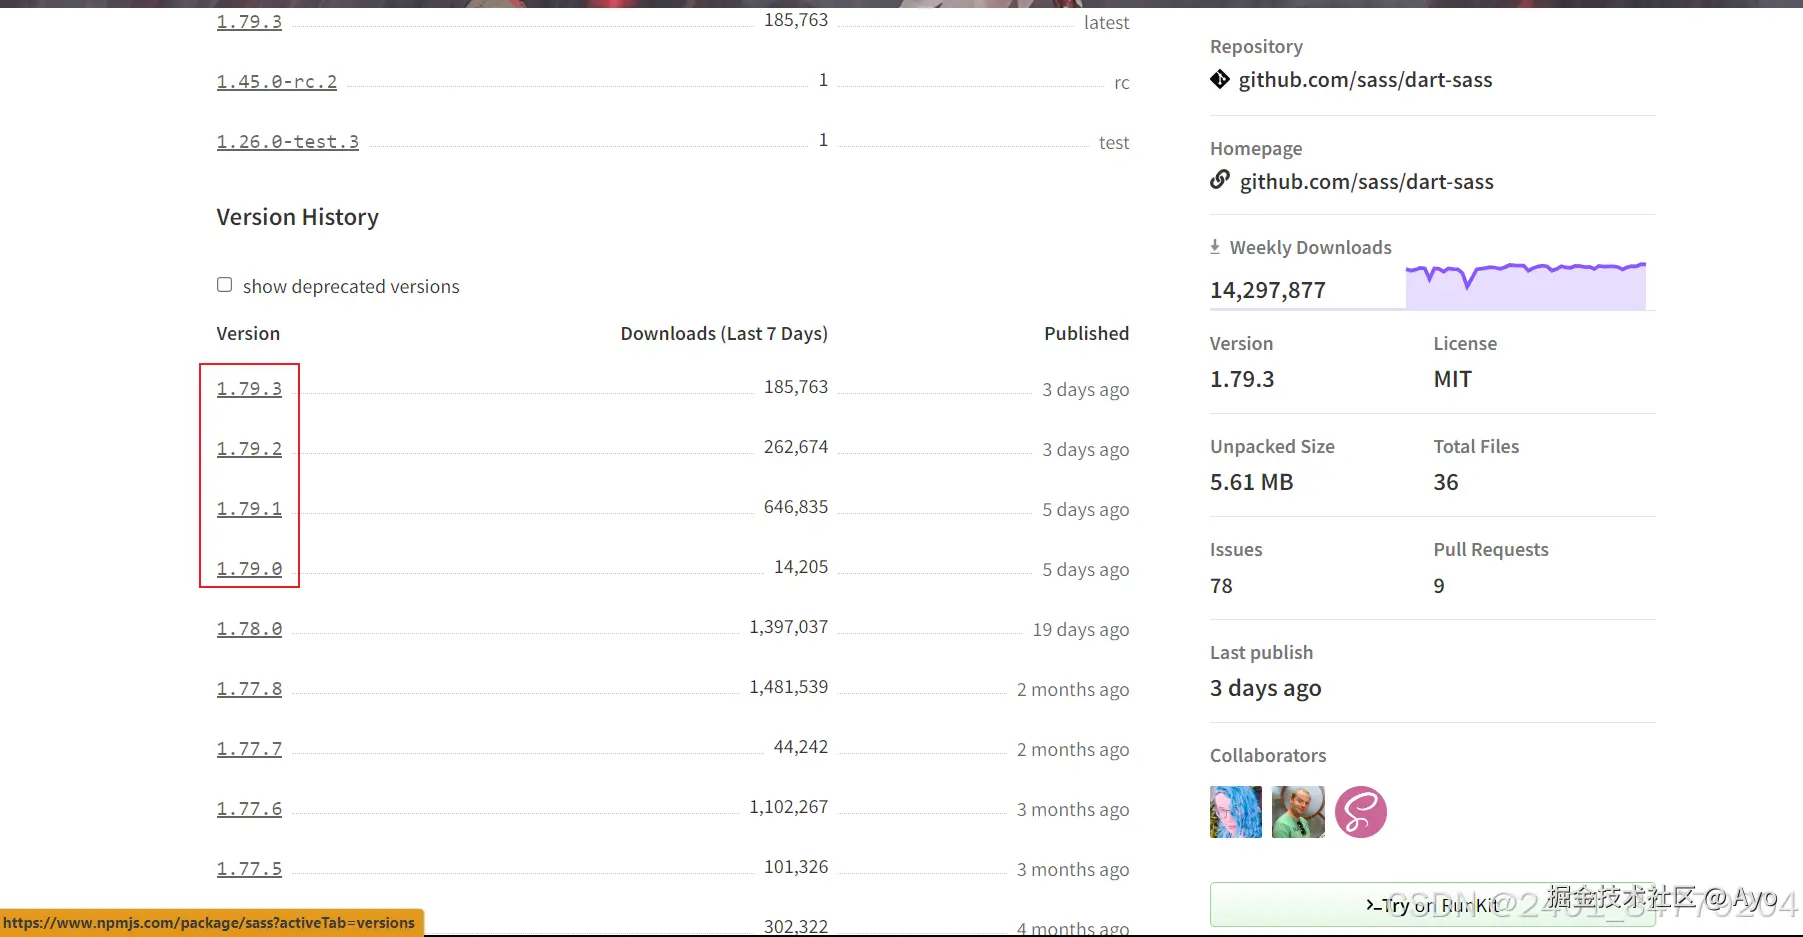Open version 1.79.2 link
The image size is (1803, 937).
(x=249, y=449)
